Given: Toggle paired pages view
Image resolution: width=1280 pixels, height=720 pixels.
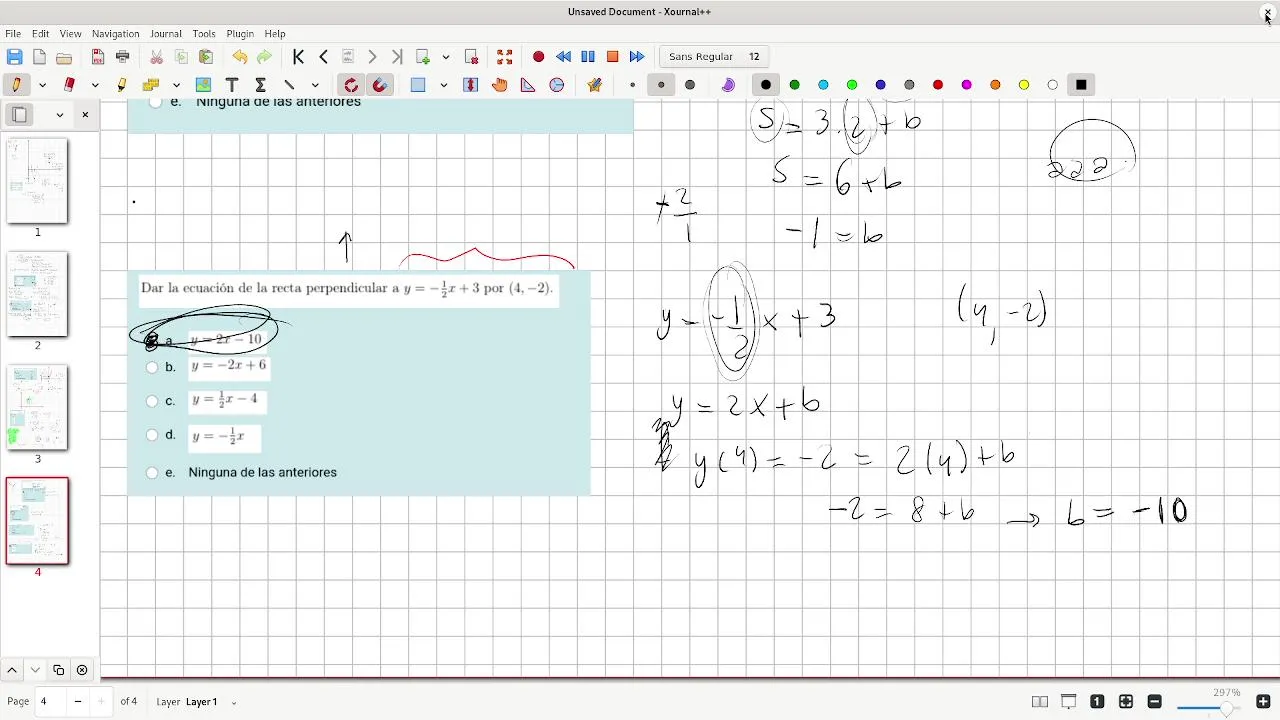Looking at the screenshot, I should tap(1040, 702).
